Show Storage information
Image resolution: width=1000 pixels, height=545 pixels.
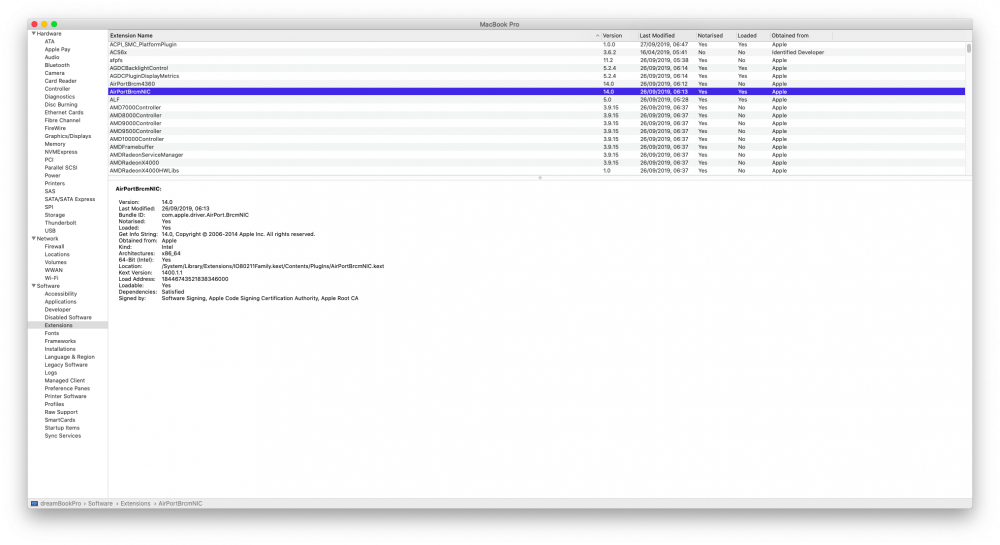(55, 215)
